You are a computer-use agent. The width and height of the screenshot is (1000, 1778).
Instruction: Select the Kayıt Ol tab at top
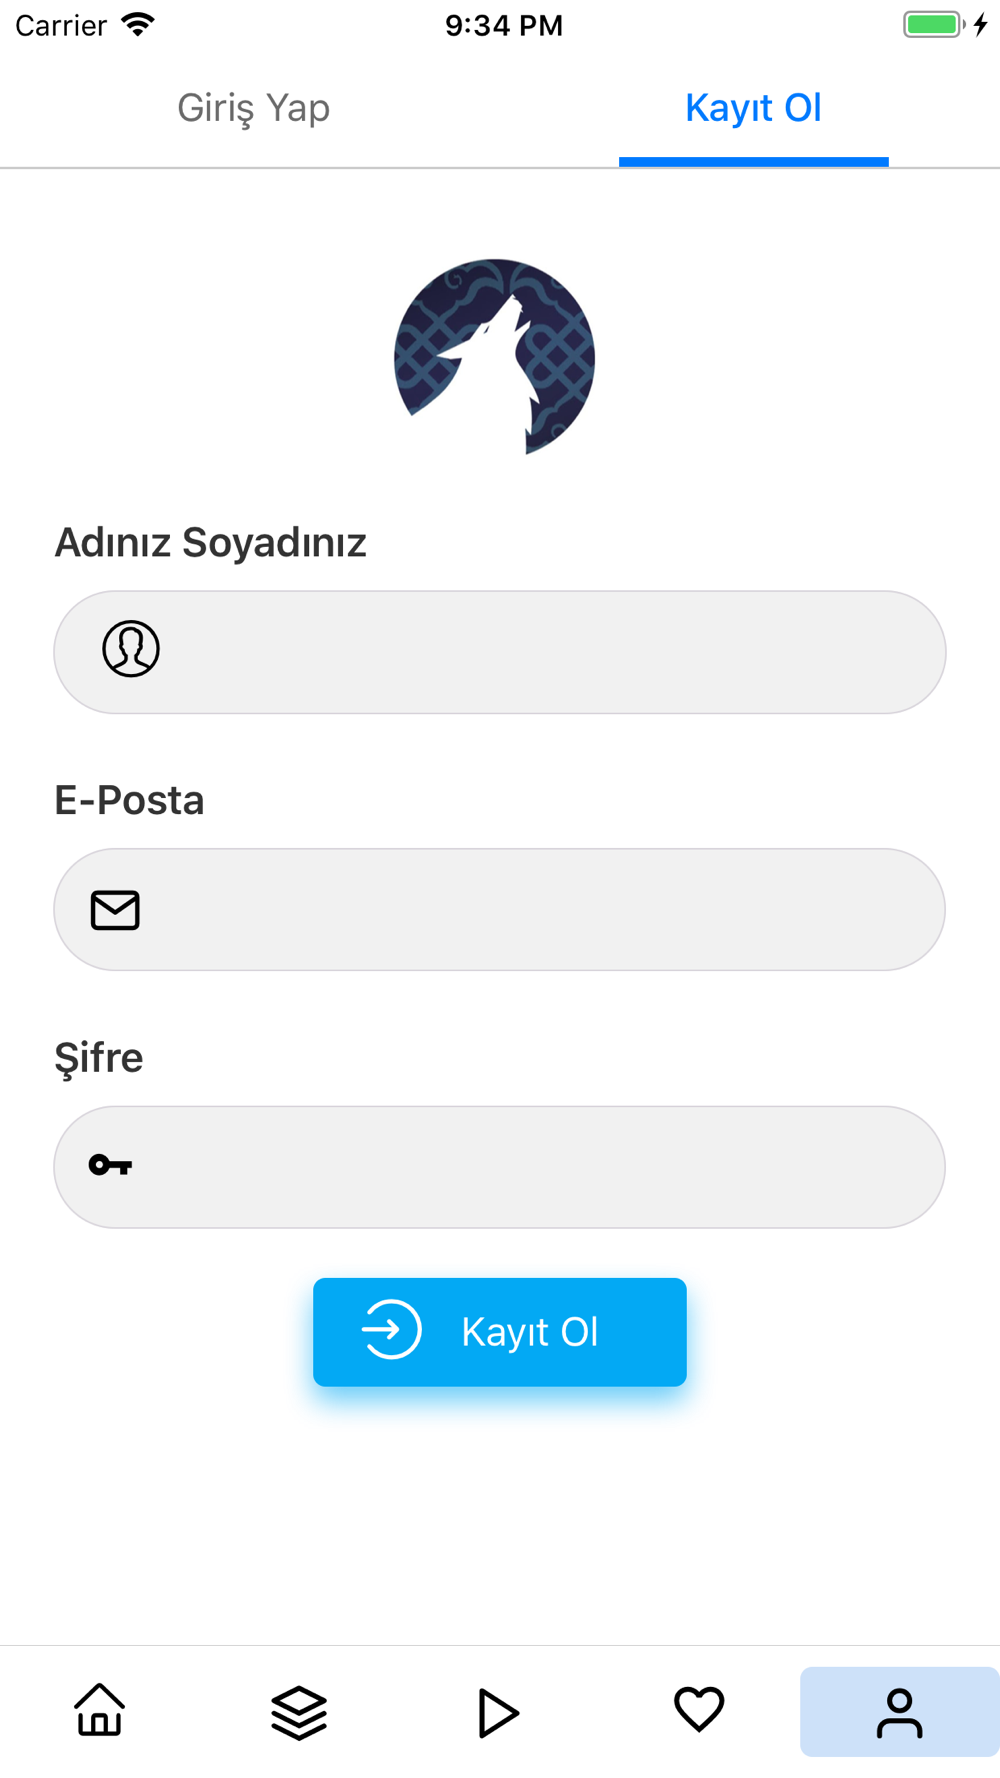[x=753, y=108]
